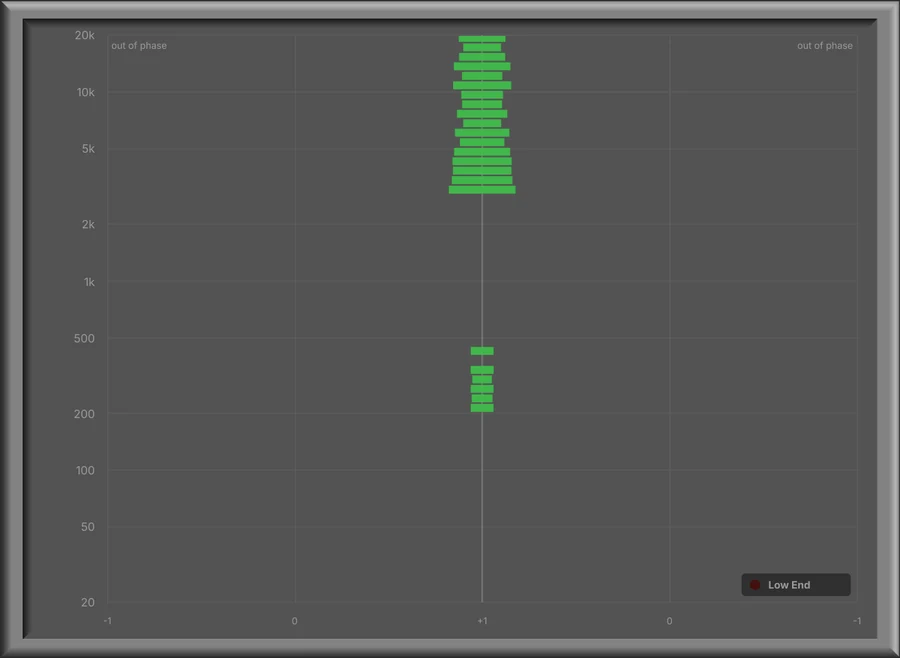Viewport: 900px width, 658px height.
Task: Click the right-side 'out of phase' label
Action: 825,45
